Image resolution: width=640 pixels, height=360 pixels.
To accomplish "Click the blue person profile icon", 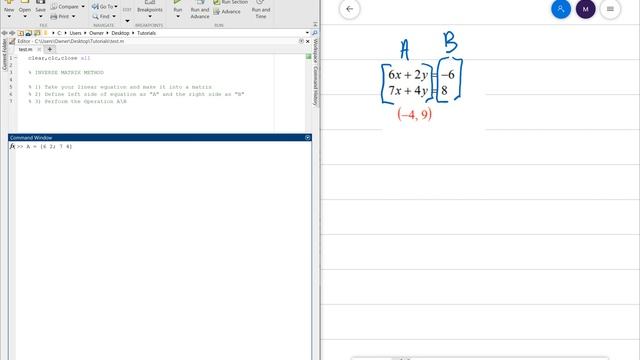I will coord(561,9).
